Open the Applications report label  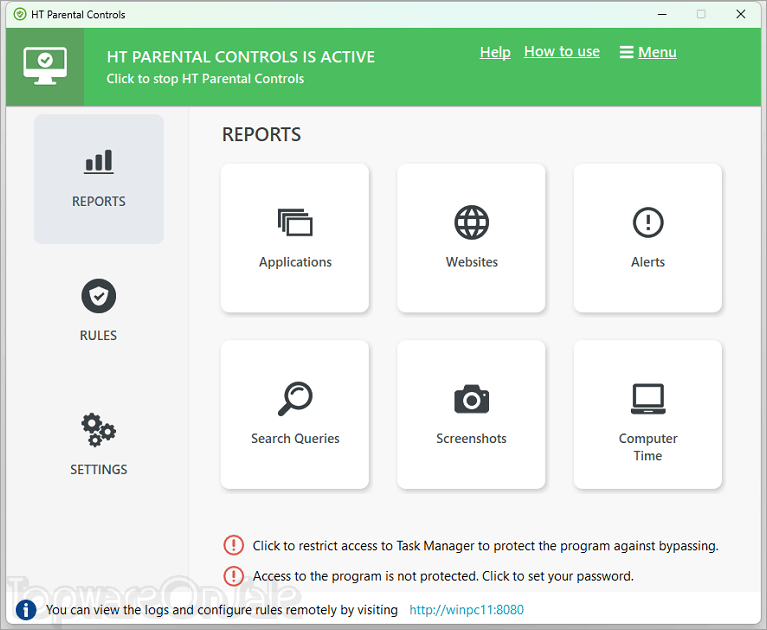pos(295,262)
